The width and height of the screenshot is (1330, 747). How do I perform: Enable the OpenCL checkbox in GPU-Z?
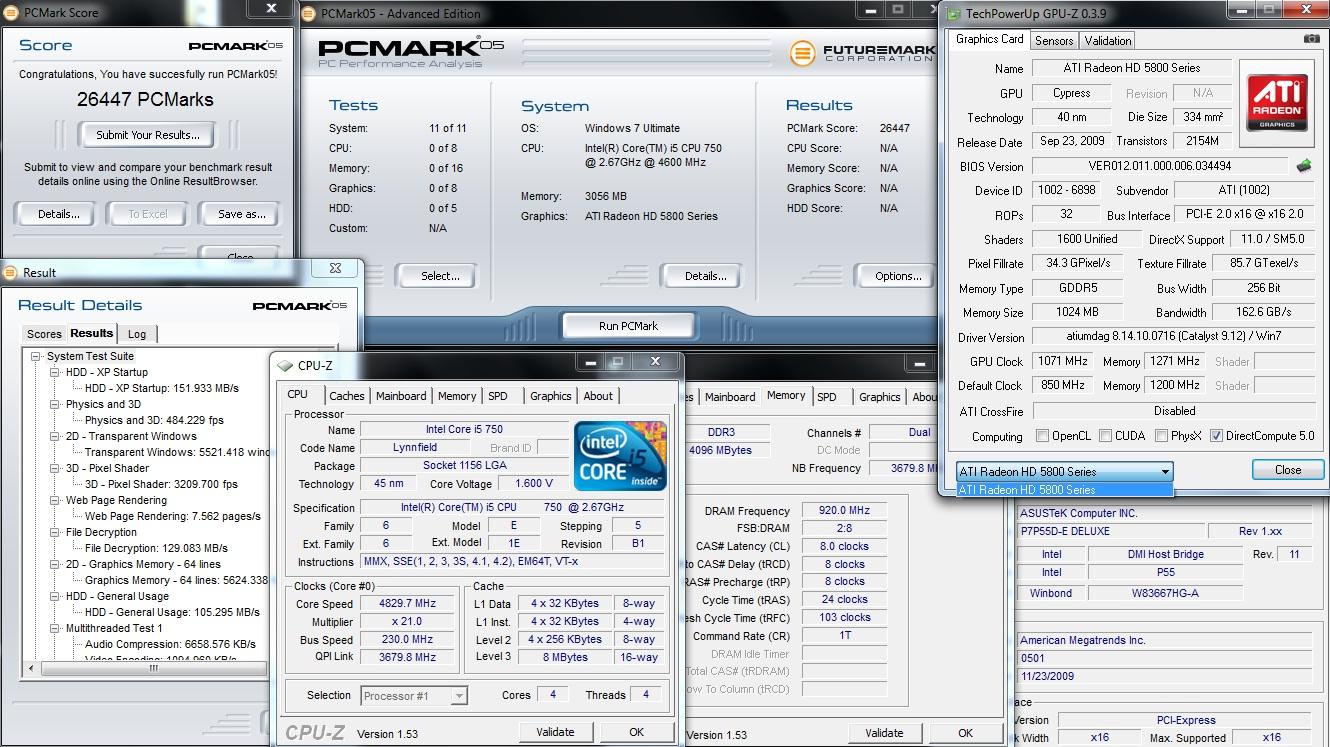click(1043, 436)
